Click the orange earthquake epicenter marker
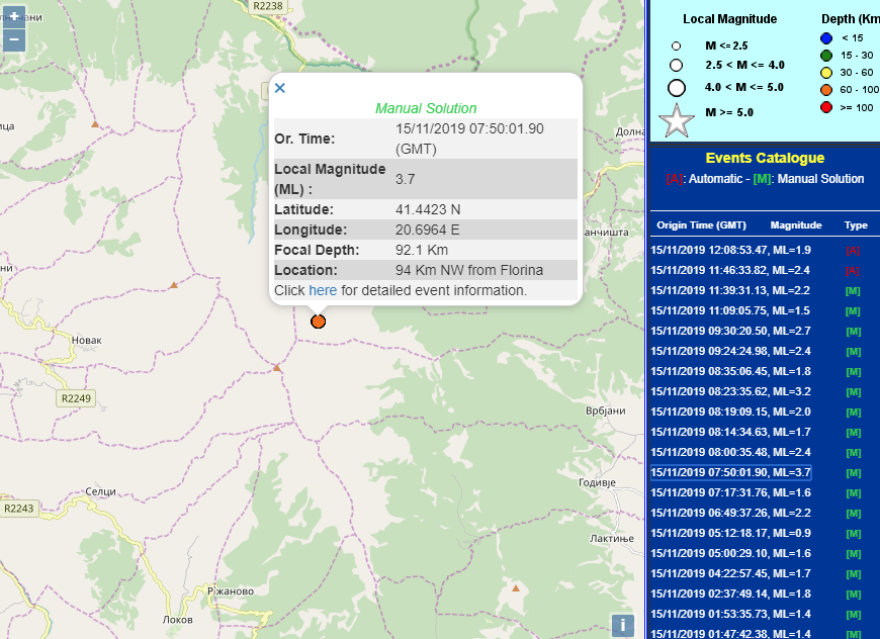The height and width of the screenshot is (639, 880). tap(318, 321)
